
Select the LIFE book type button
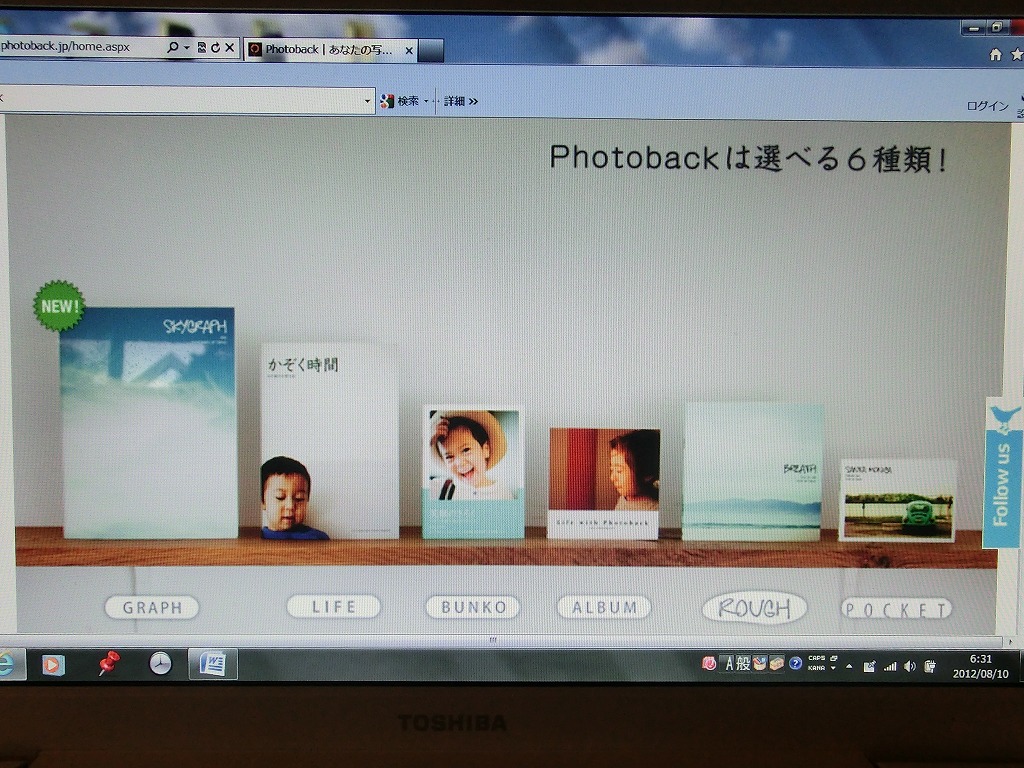point(334,607)
